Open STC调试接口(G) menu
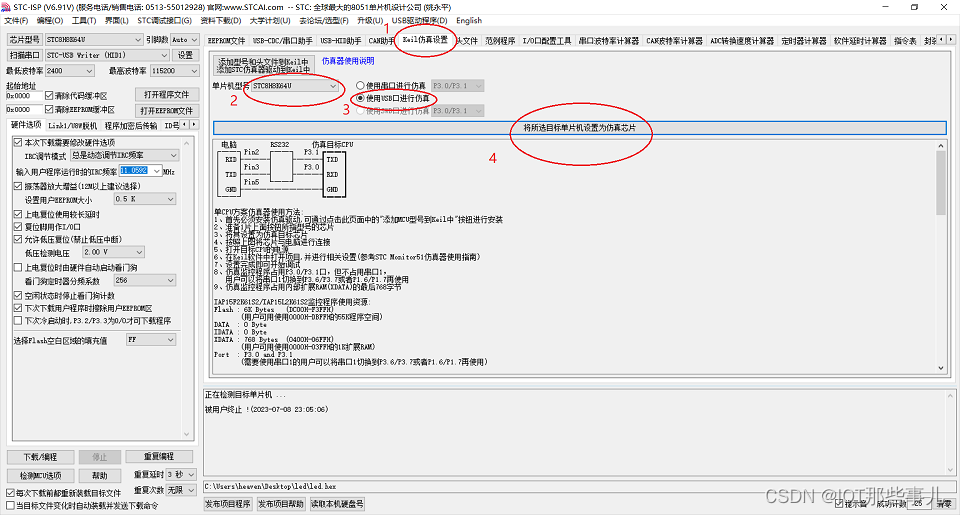The image size is (960, 515). click(x=164, y=20)
